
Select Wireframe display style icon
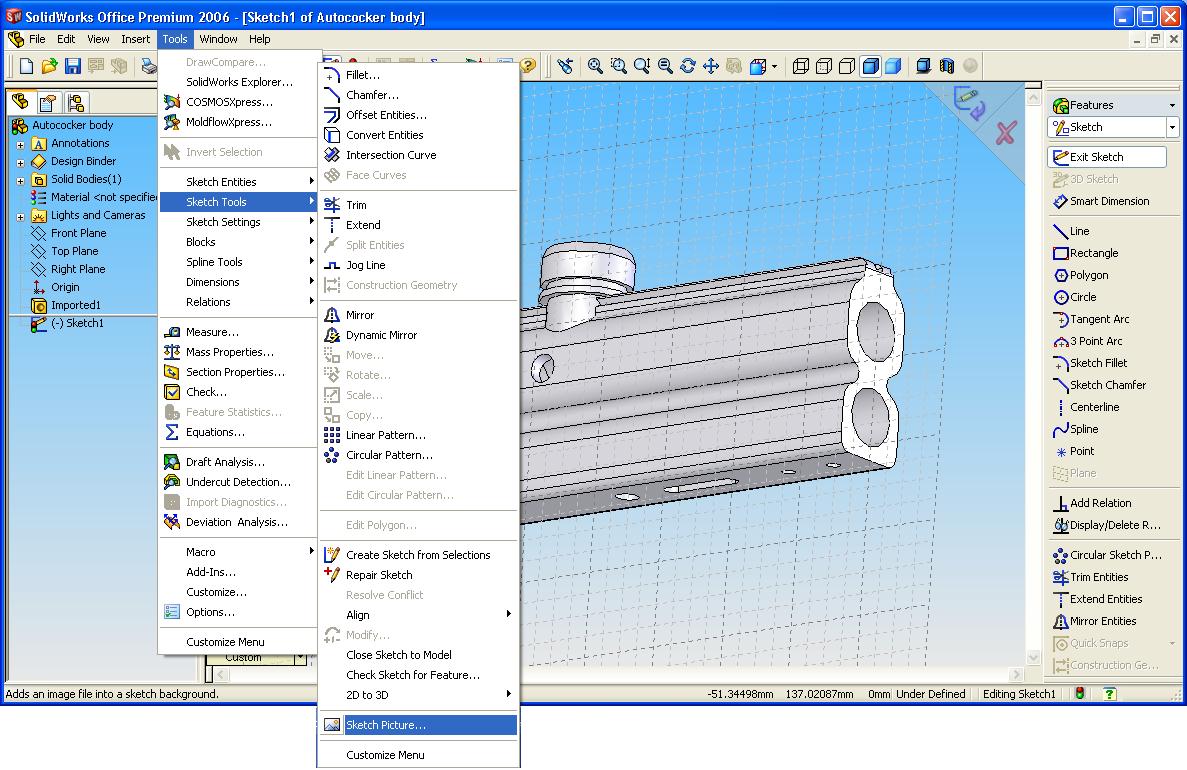click(x=801, y=67)
